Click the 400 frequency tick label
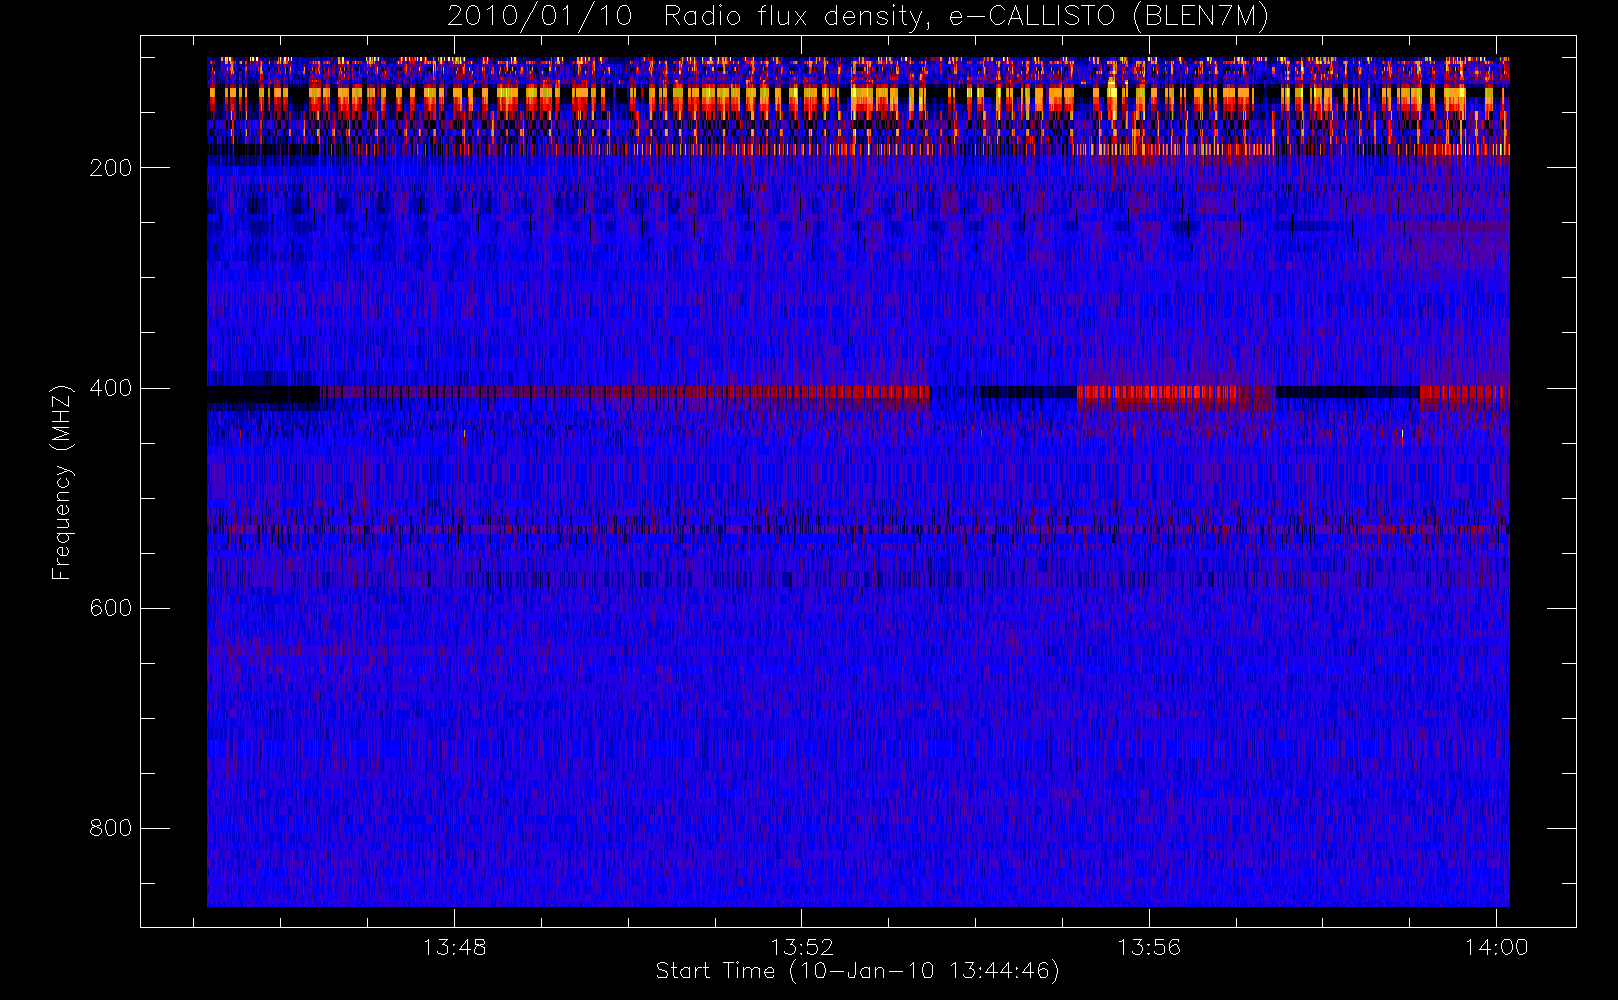The width and height of the screenshot is (1618, 1000). (x=111, y=388)
